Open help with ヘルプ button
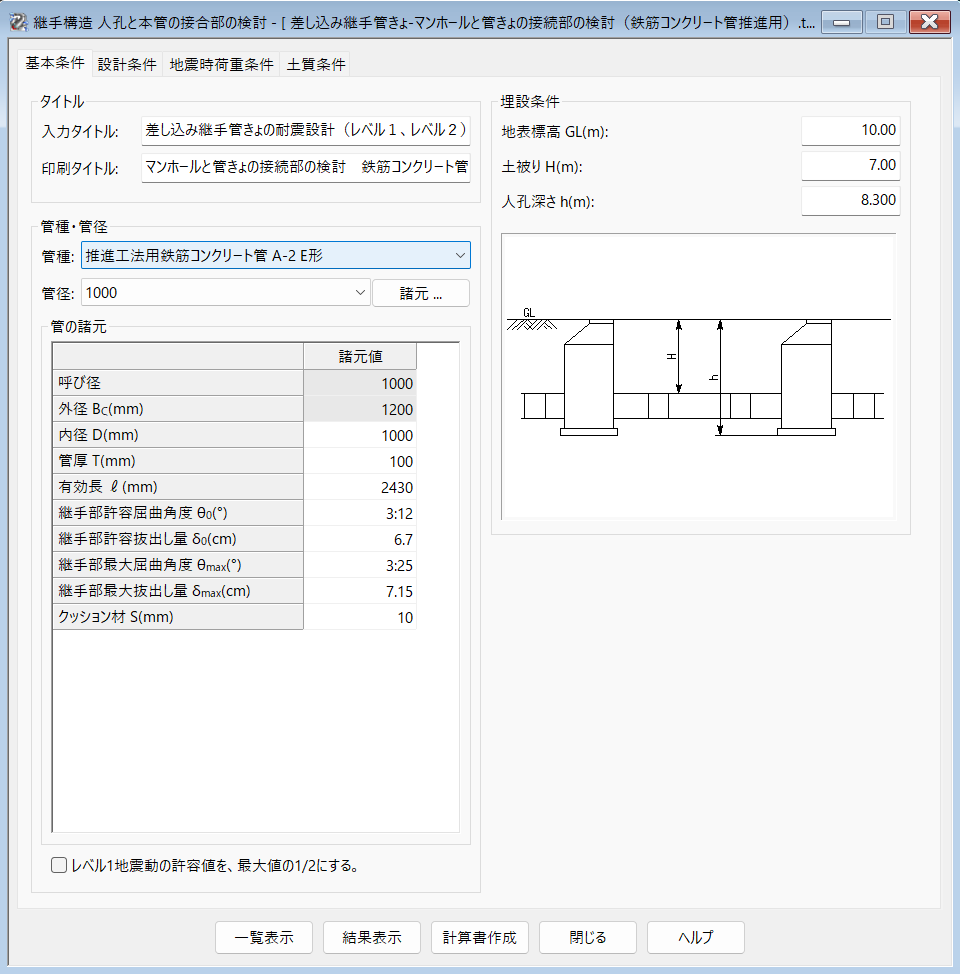The width and height of the screenshot is (960, 974). pos(696,938)
